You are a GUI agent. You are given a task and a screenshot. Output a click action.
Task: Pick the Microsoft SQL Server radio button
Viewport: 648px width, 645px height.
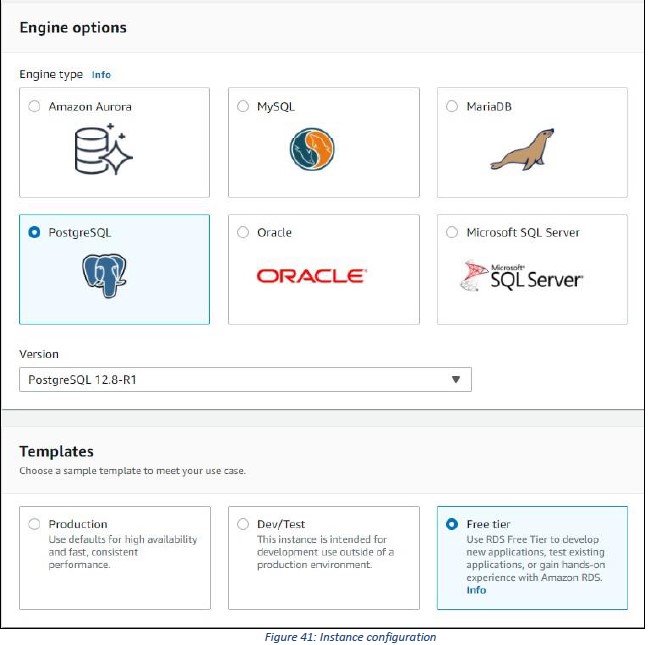pyautogui.click(x=452, y=232)
